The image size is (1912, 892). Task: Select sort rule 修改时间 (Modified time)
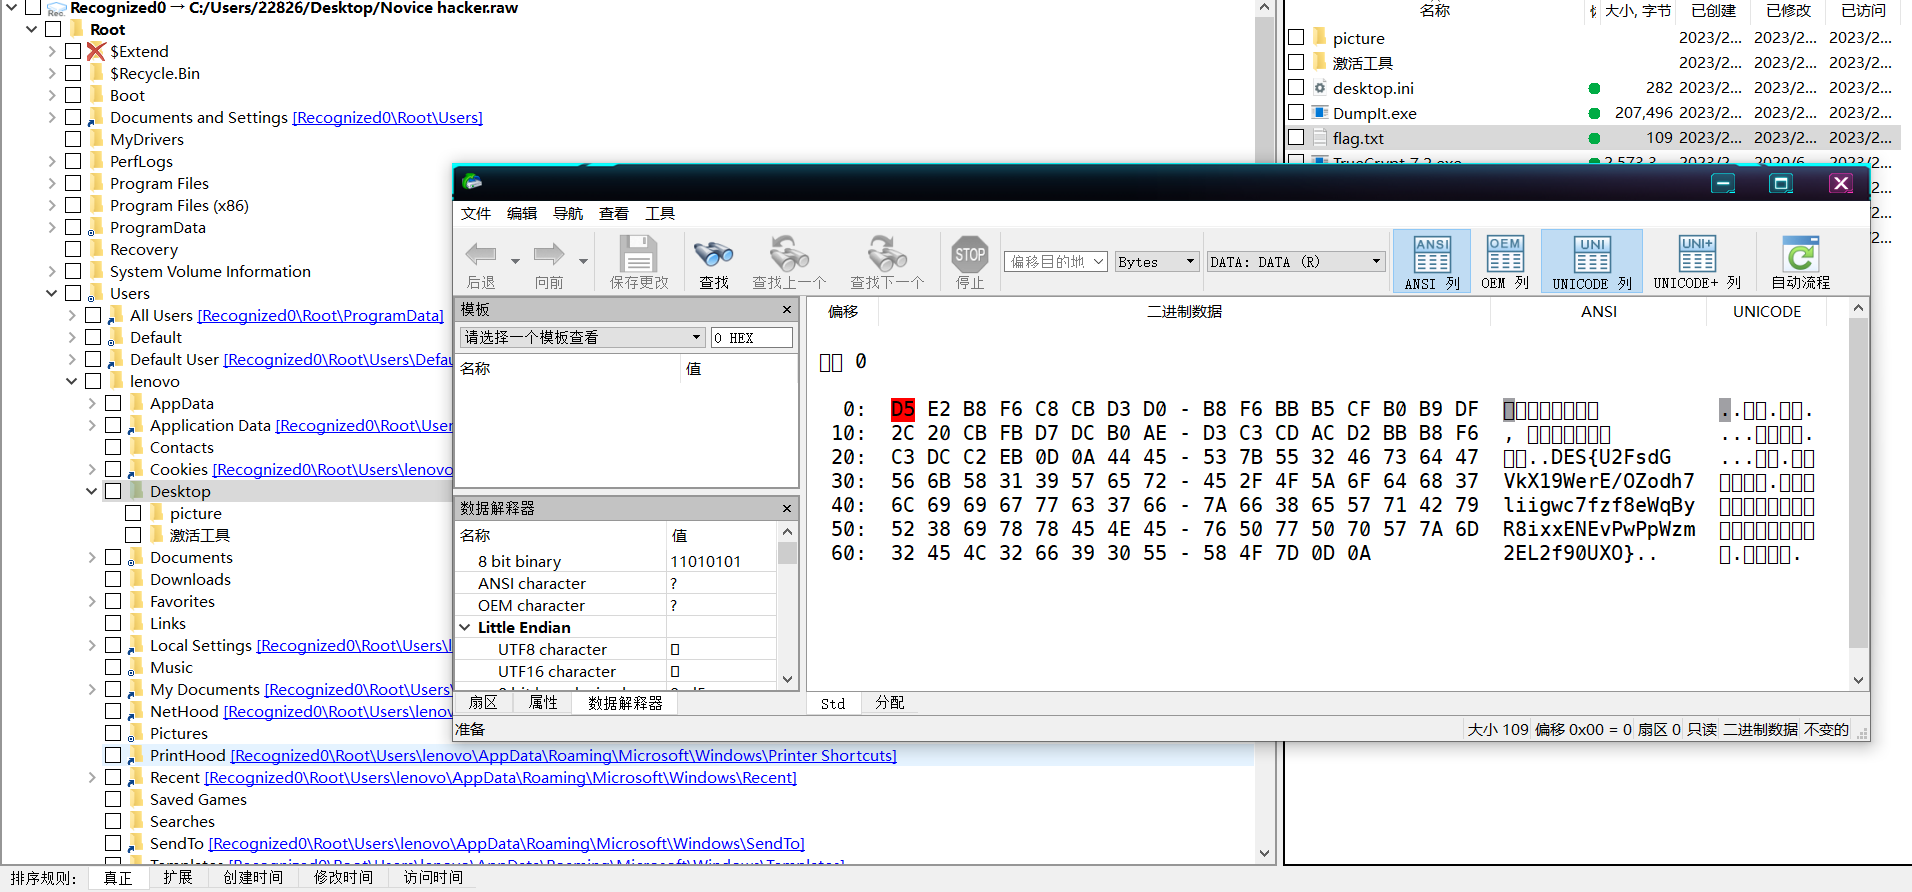(x=343, y=877)
